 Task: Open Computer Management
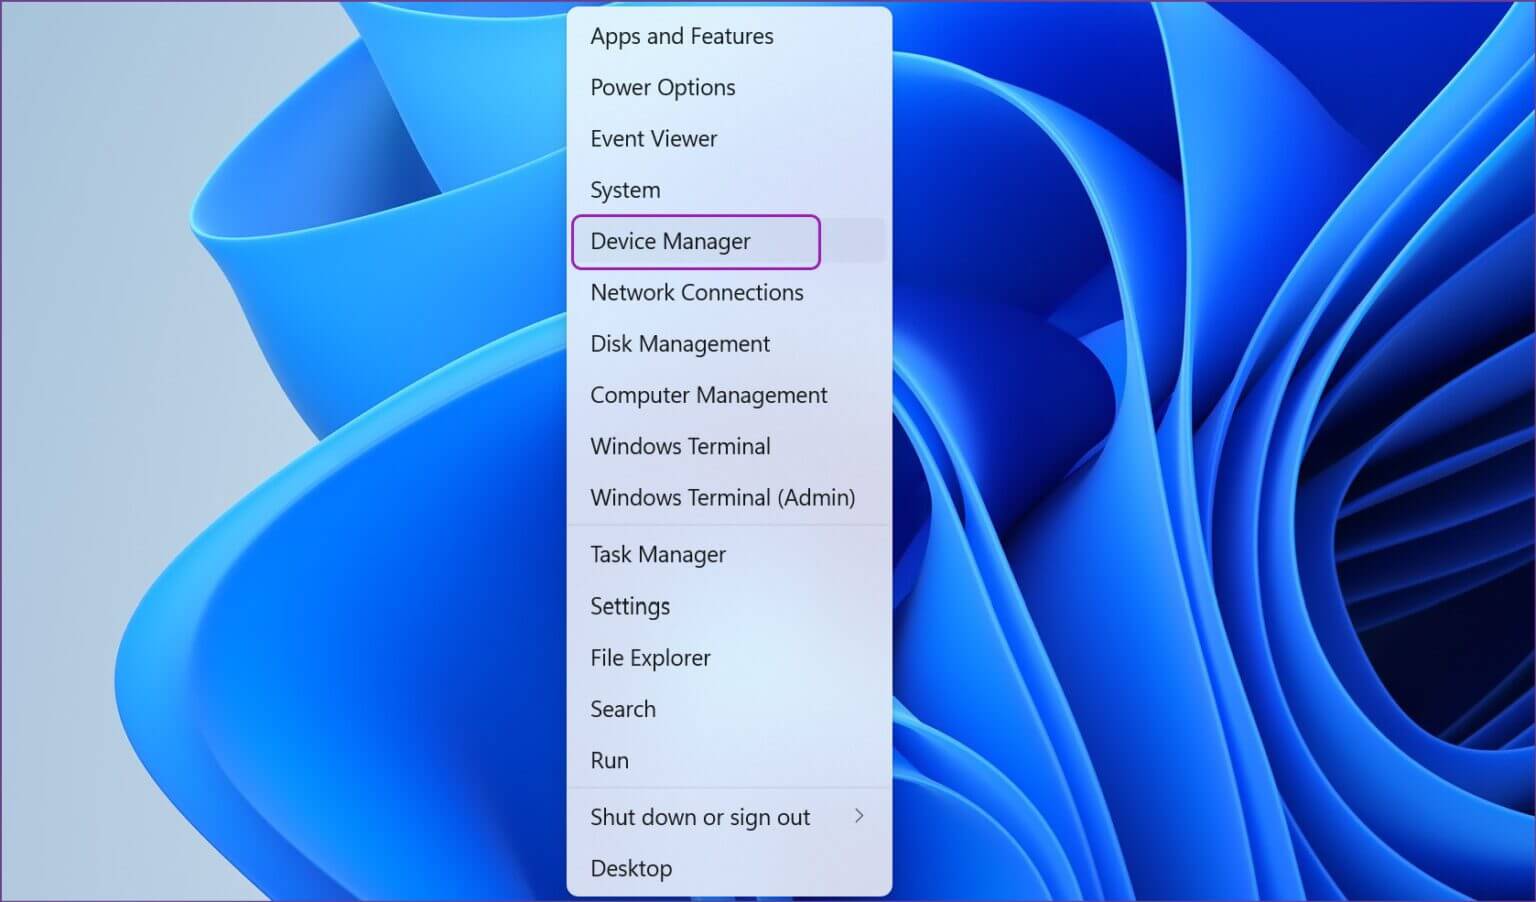coord(729,395)
